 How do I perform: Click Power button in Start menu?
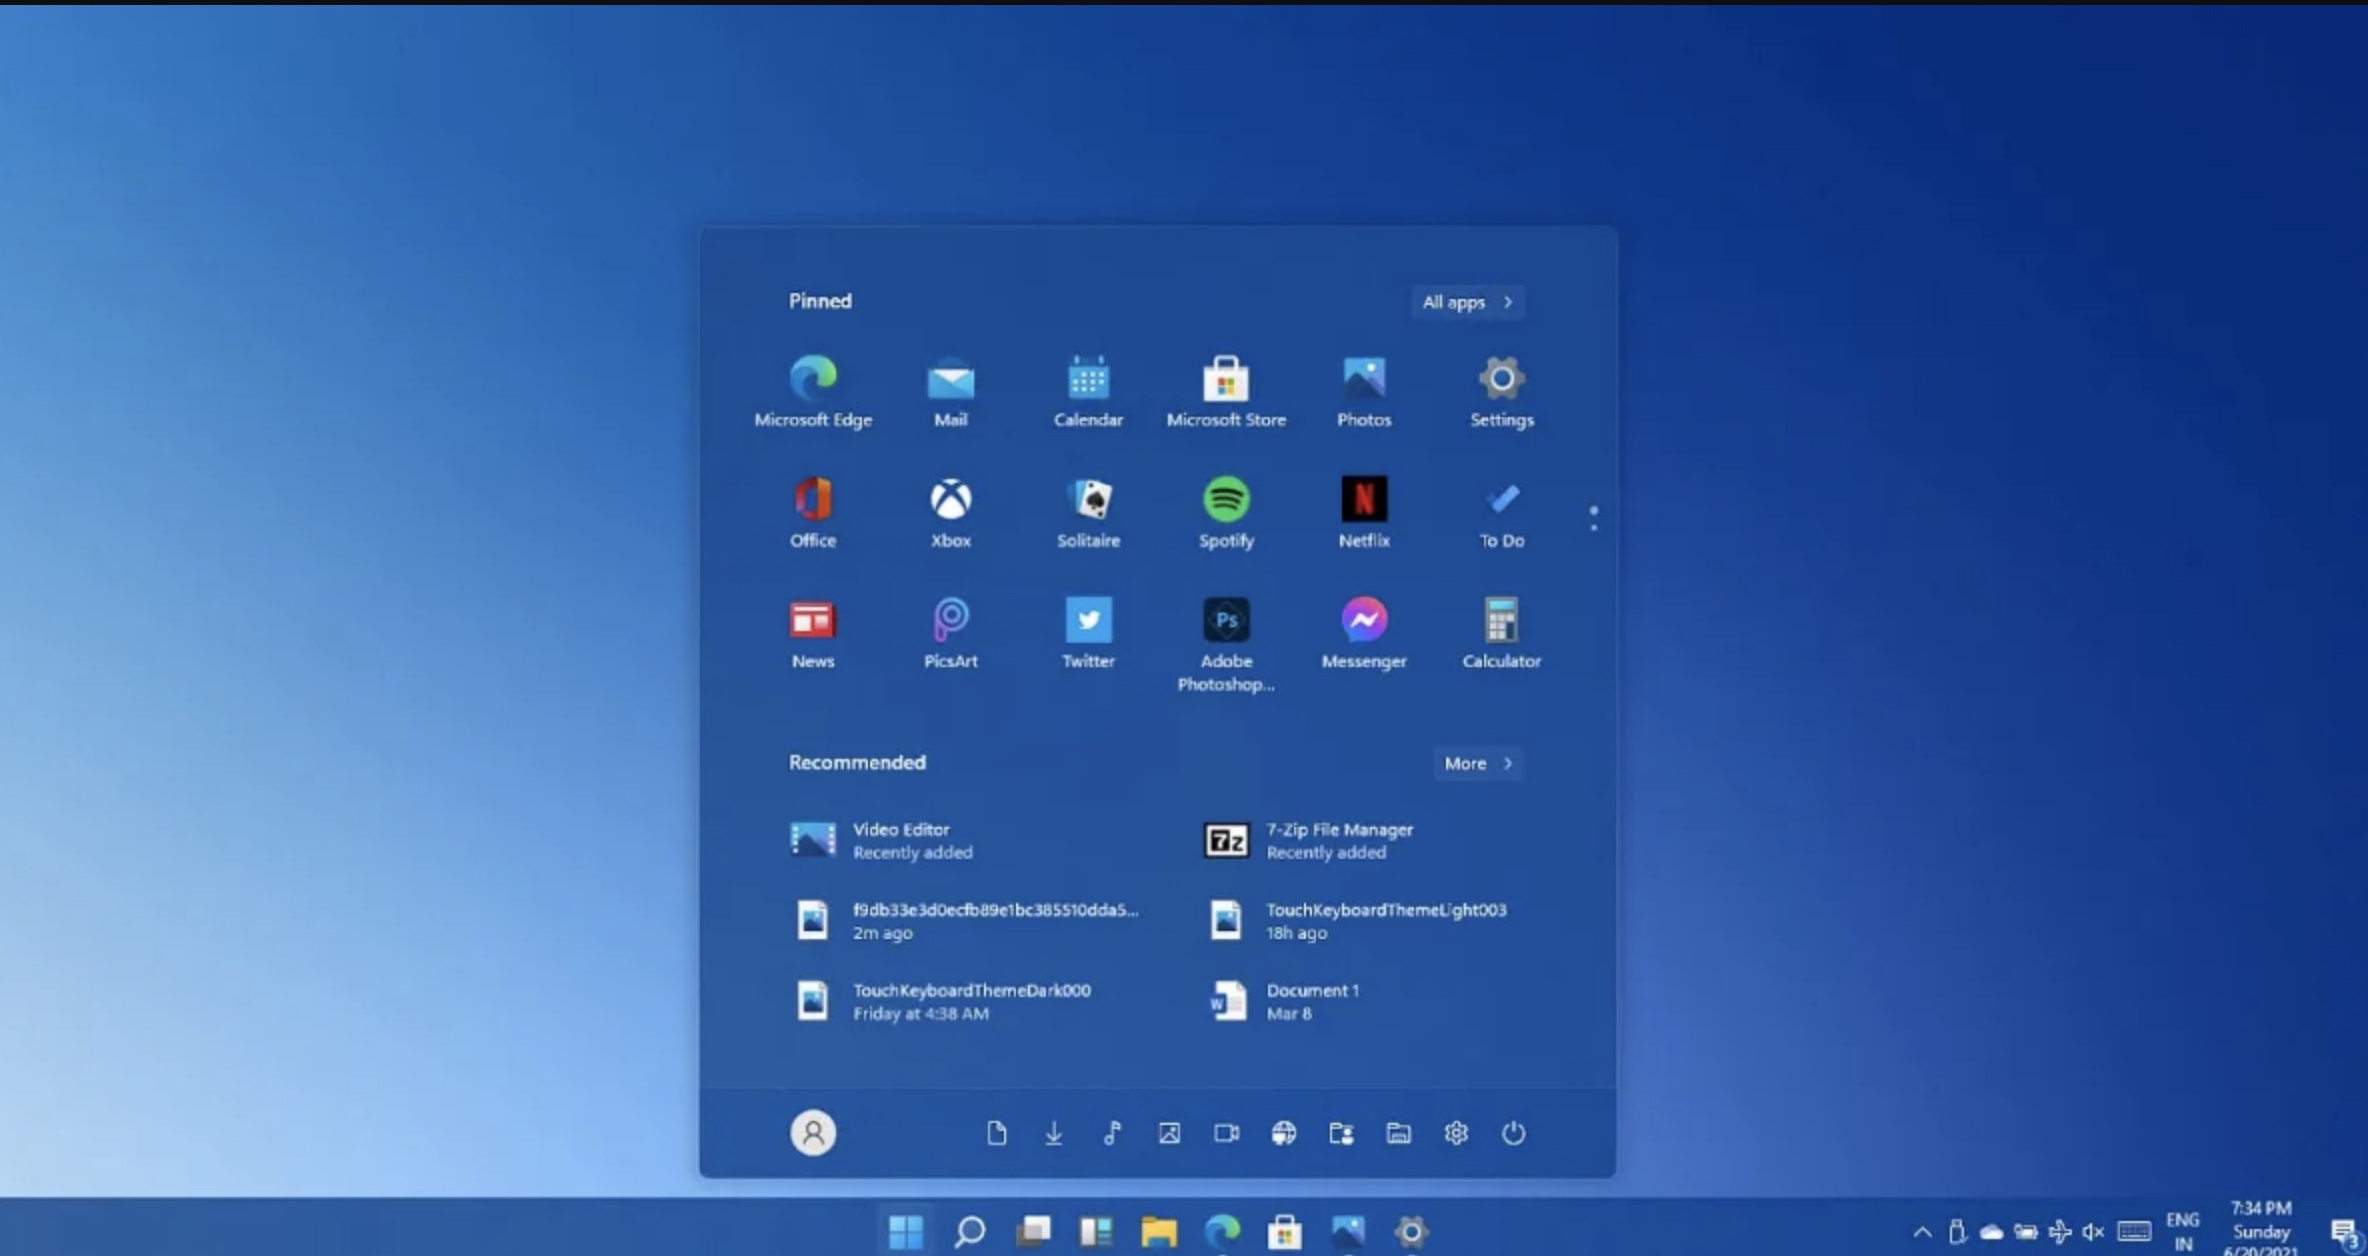click(x=1513, y=1132)
